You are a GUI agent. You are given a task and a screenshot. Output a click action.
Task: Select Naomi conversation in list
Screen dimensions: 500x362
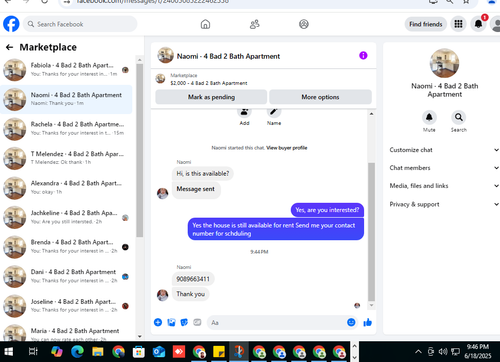point(66,99)
